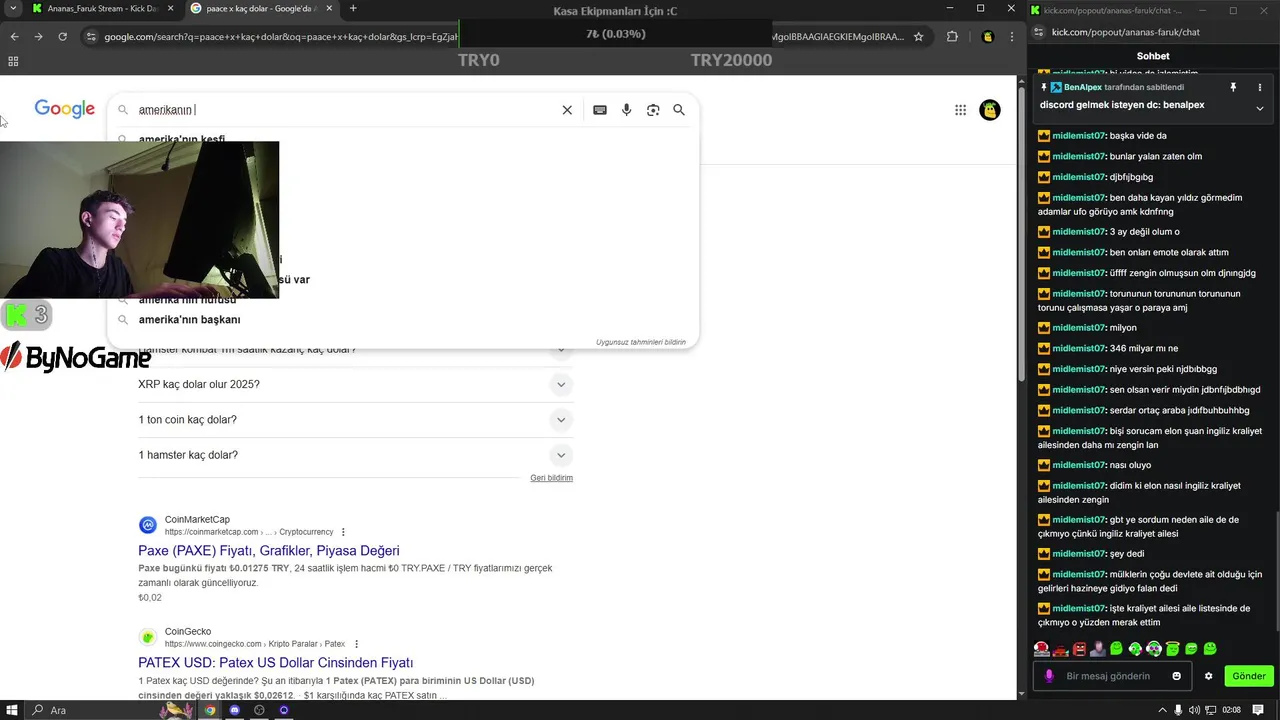Click the purple microphone icon in chat box
This screenshot has width=1280, height=720.
(1049, 676)
